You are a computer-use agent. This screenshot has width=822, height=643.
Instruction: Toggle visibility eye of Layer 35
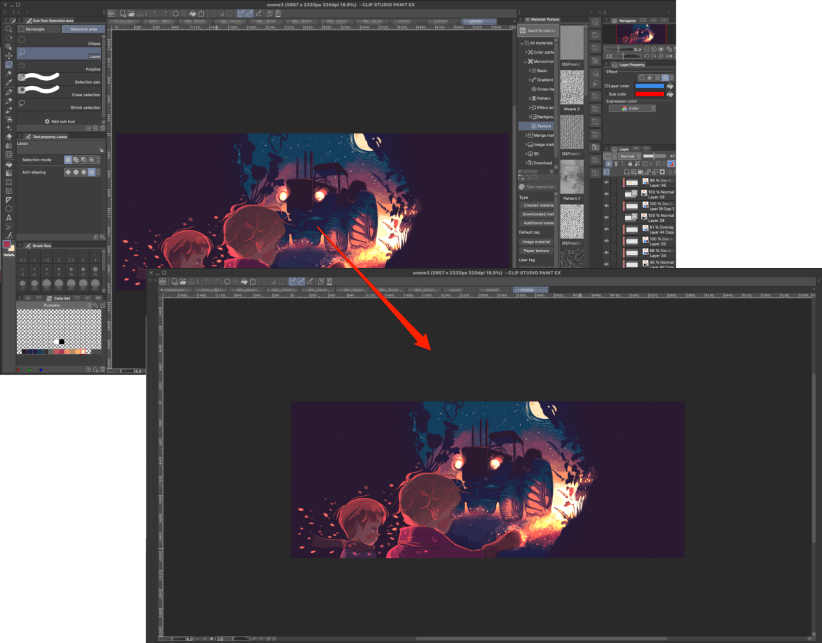[607, 241]
